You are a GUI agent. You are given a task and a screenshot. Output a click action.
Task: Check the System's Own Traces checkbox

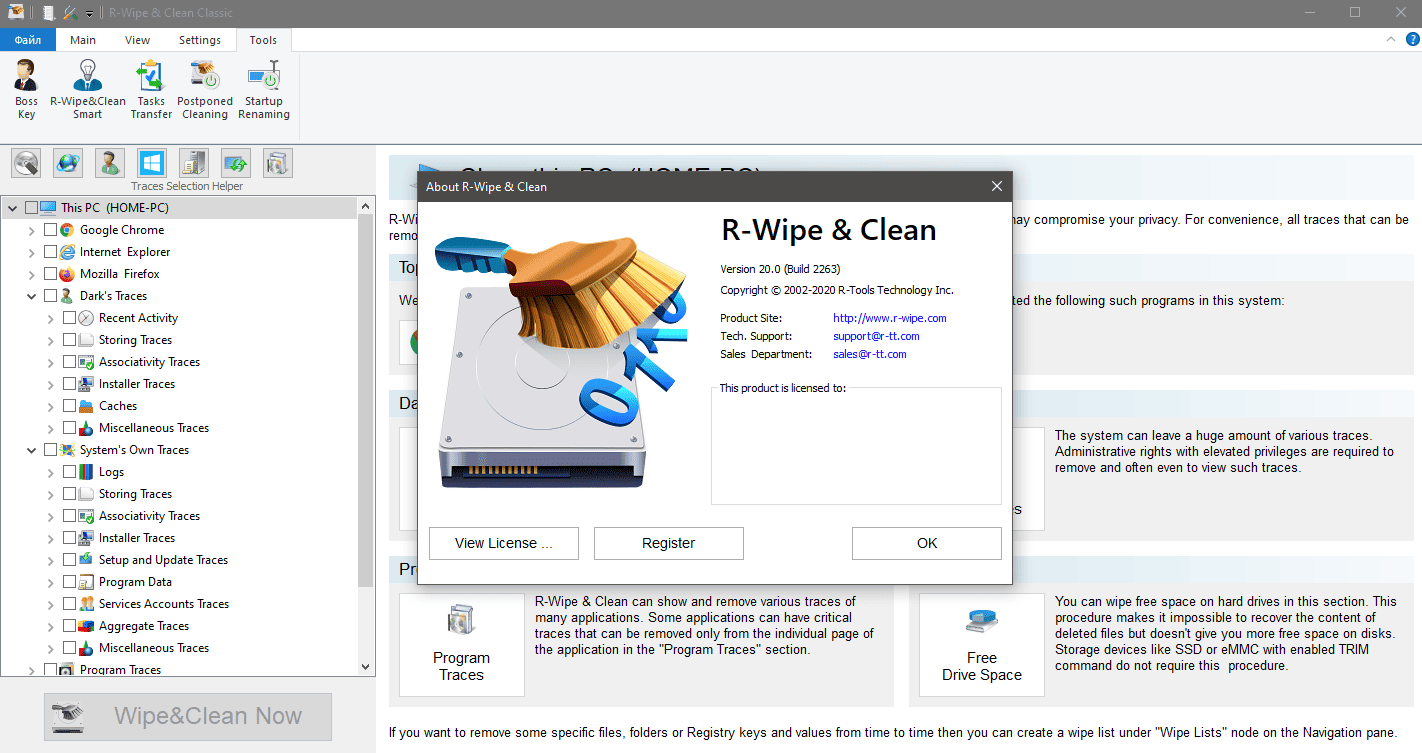(x=50, y=450)
